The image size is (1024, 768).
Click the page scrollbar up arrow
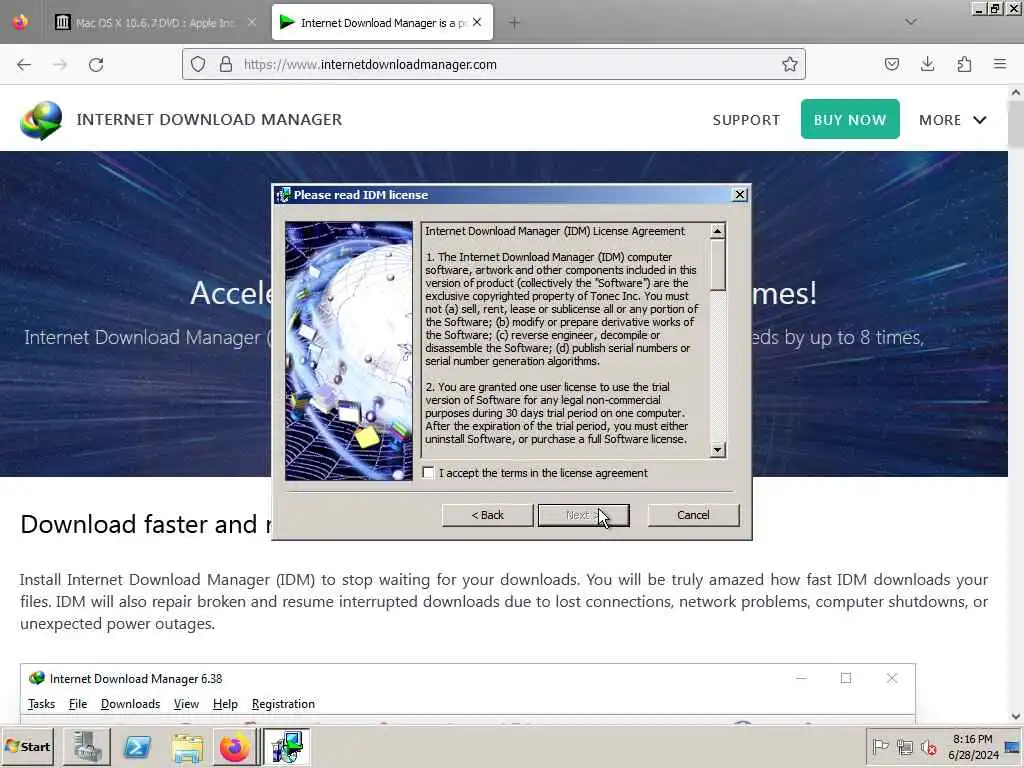[1016, 93]
